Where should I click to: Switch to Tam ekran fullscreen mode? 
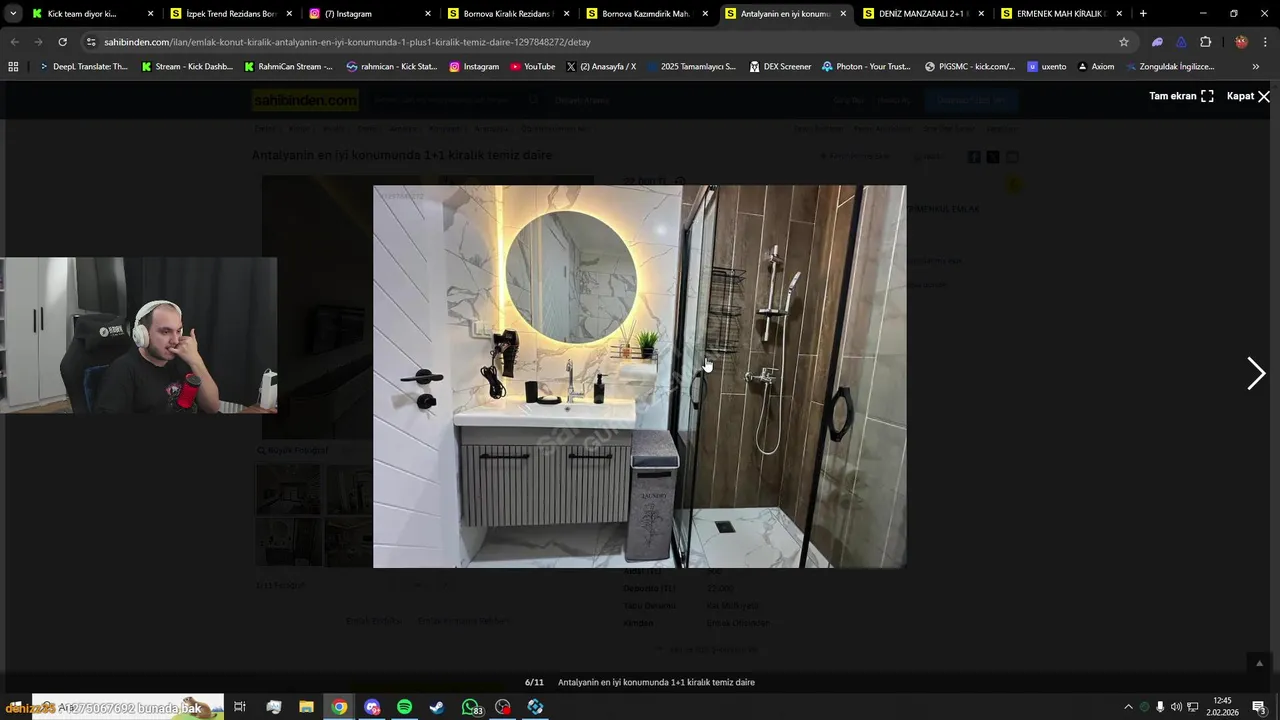(1181, 96)
